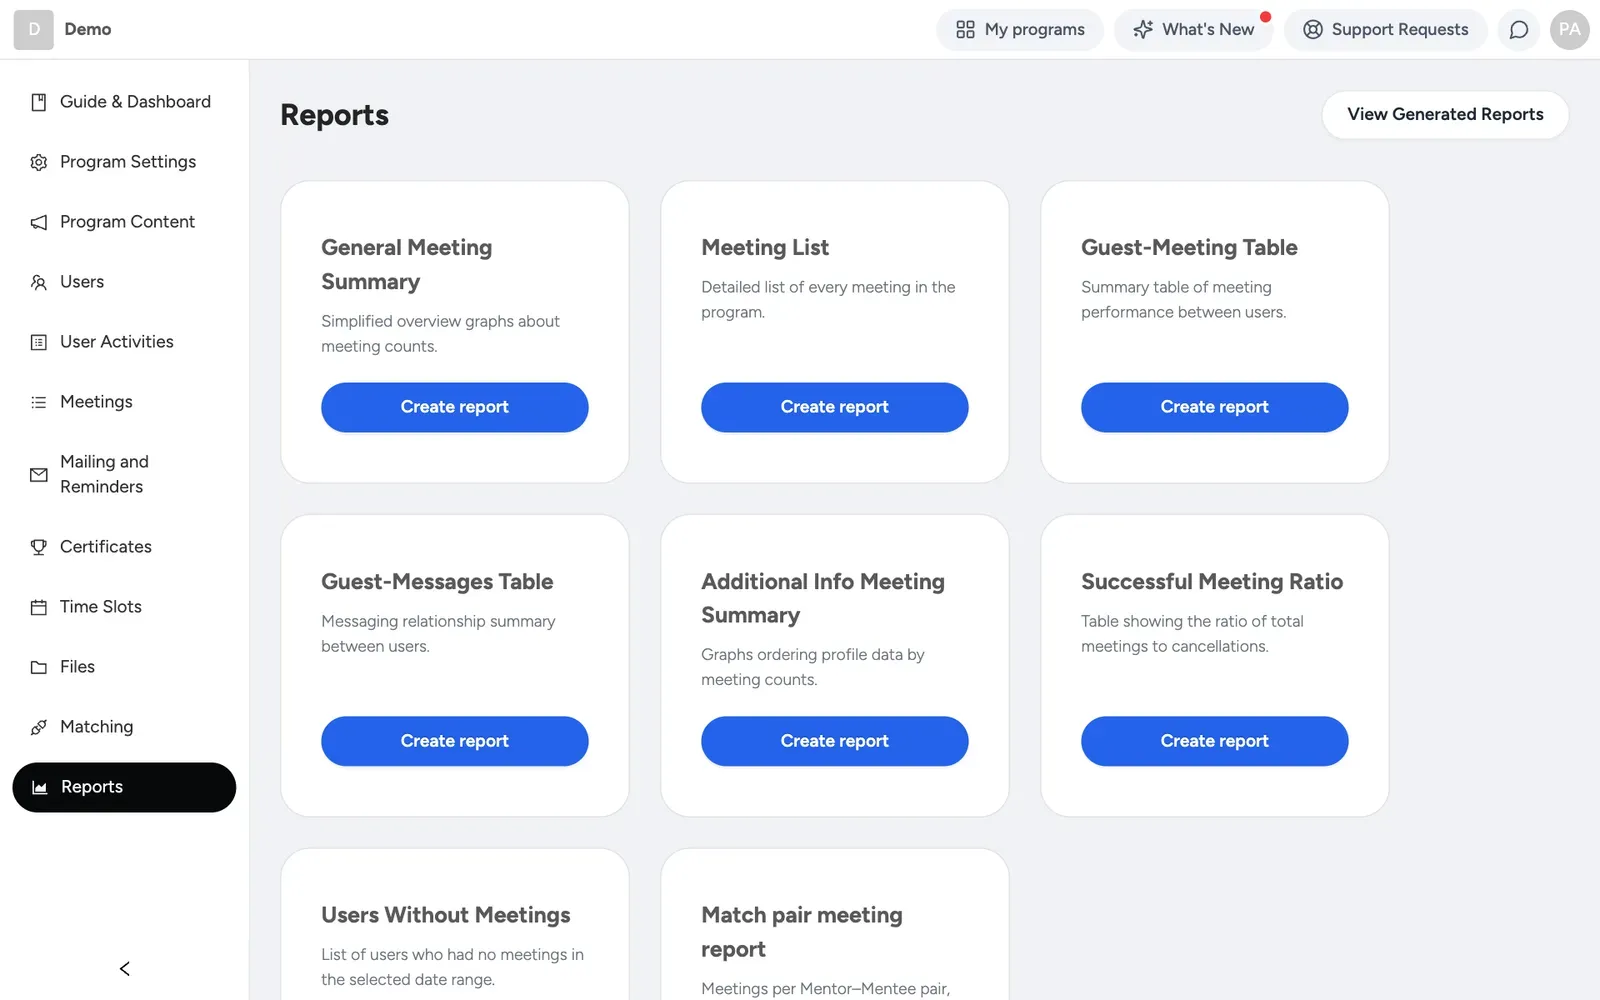1600x1000 pixels.
Task: Click the Guide & Dashboard book icon
Action: click(39, 102)
